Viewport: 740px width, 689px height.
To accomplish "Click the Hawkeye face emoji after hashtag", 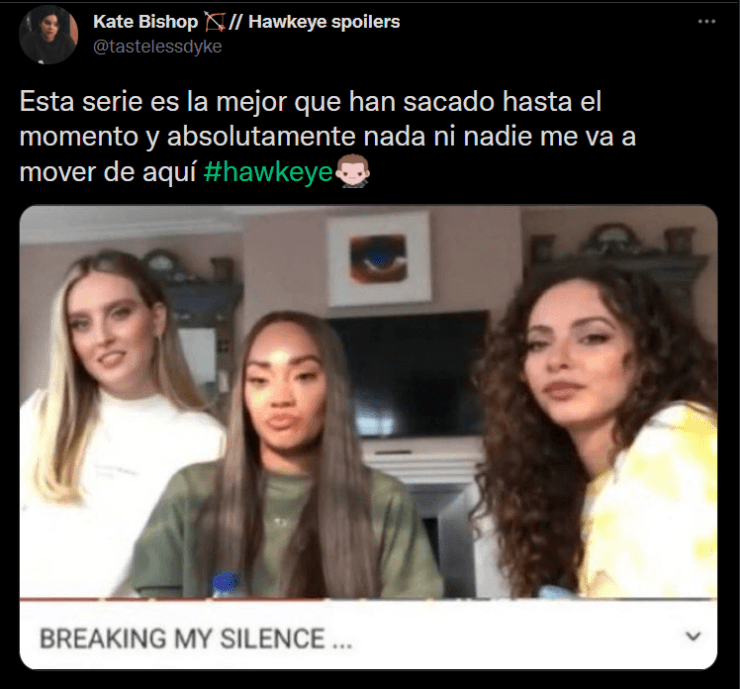I will [x=352, y=170].
